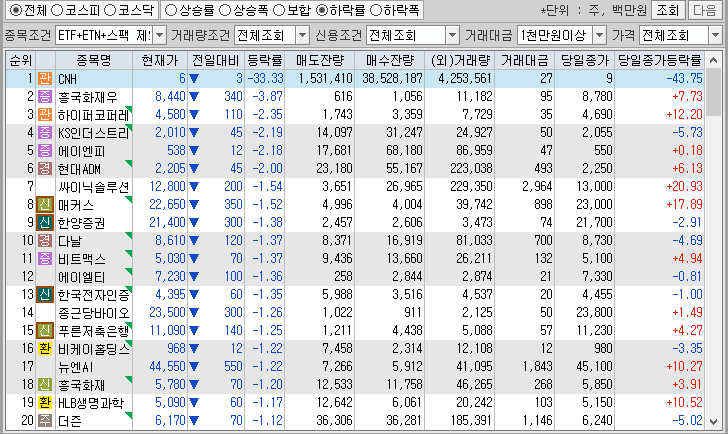Click the -43.75 value in CNH row

[684, 78]
